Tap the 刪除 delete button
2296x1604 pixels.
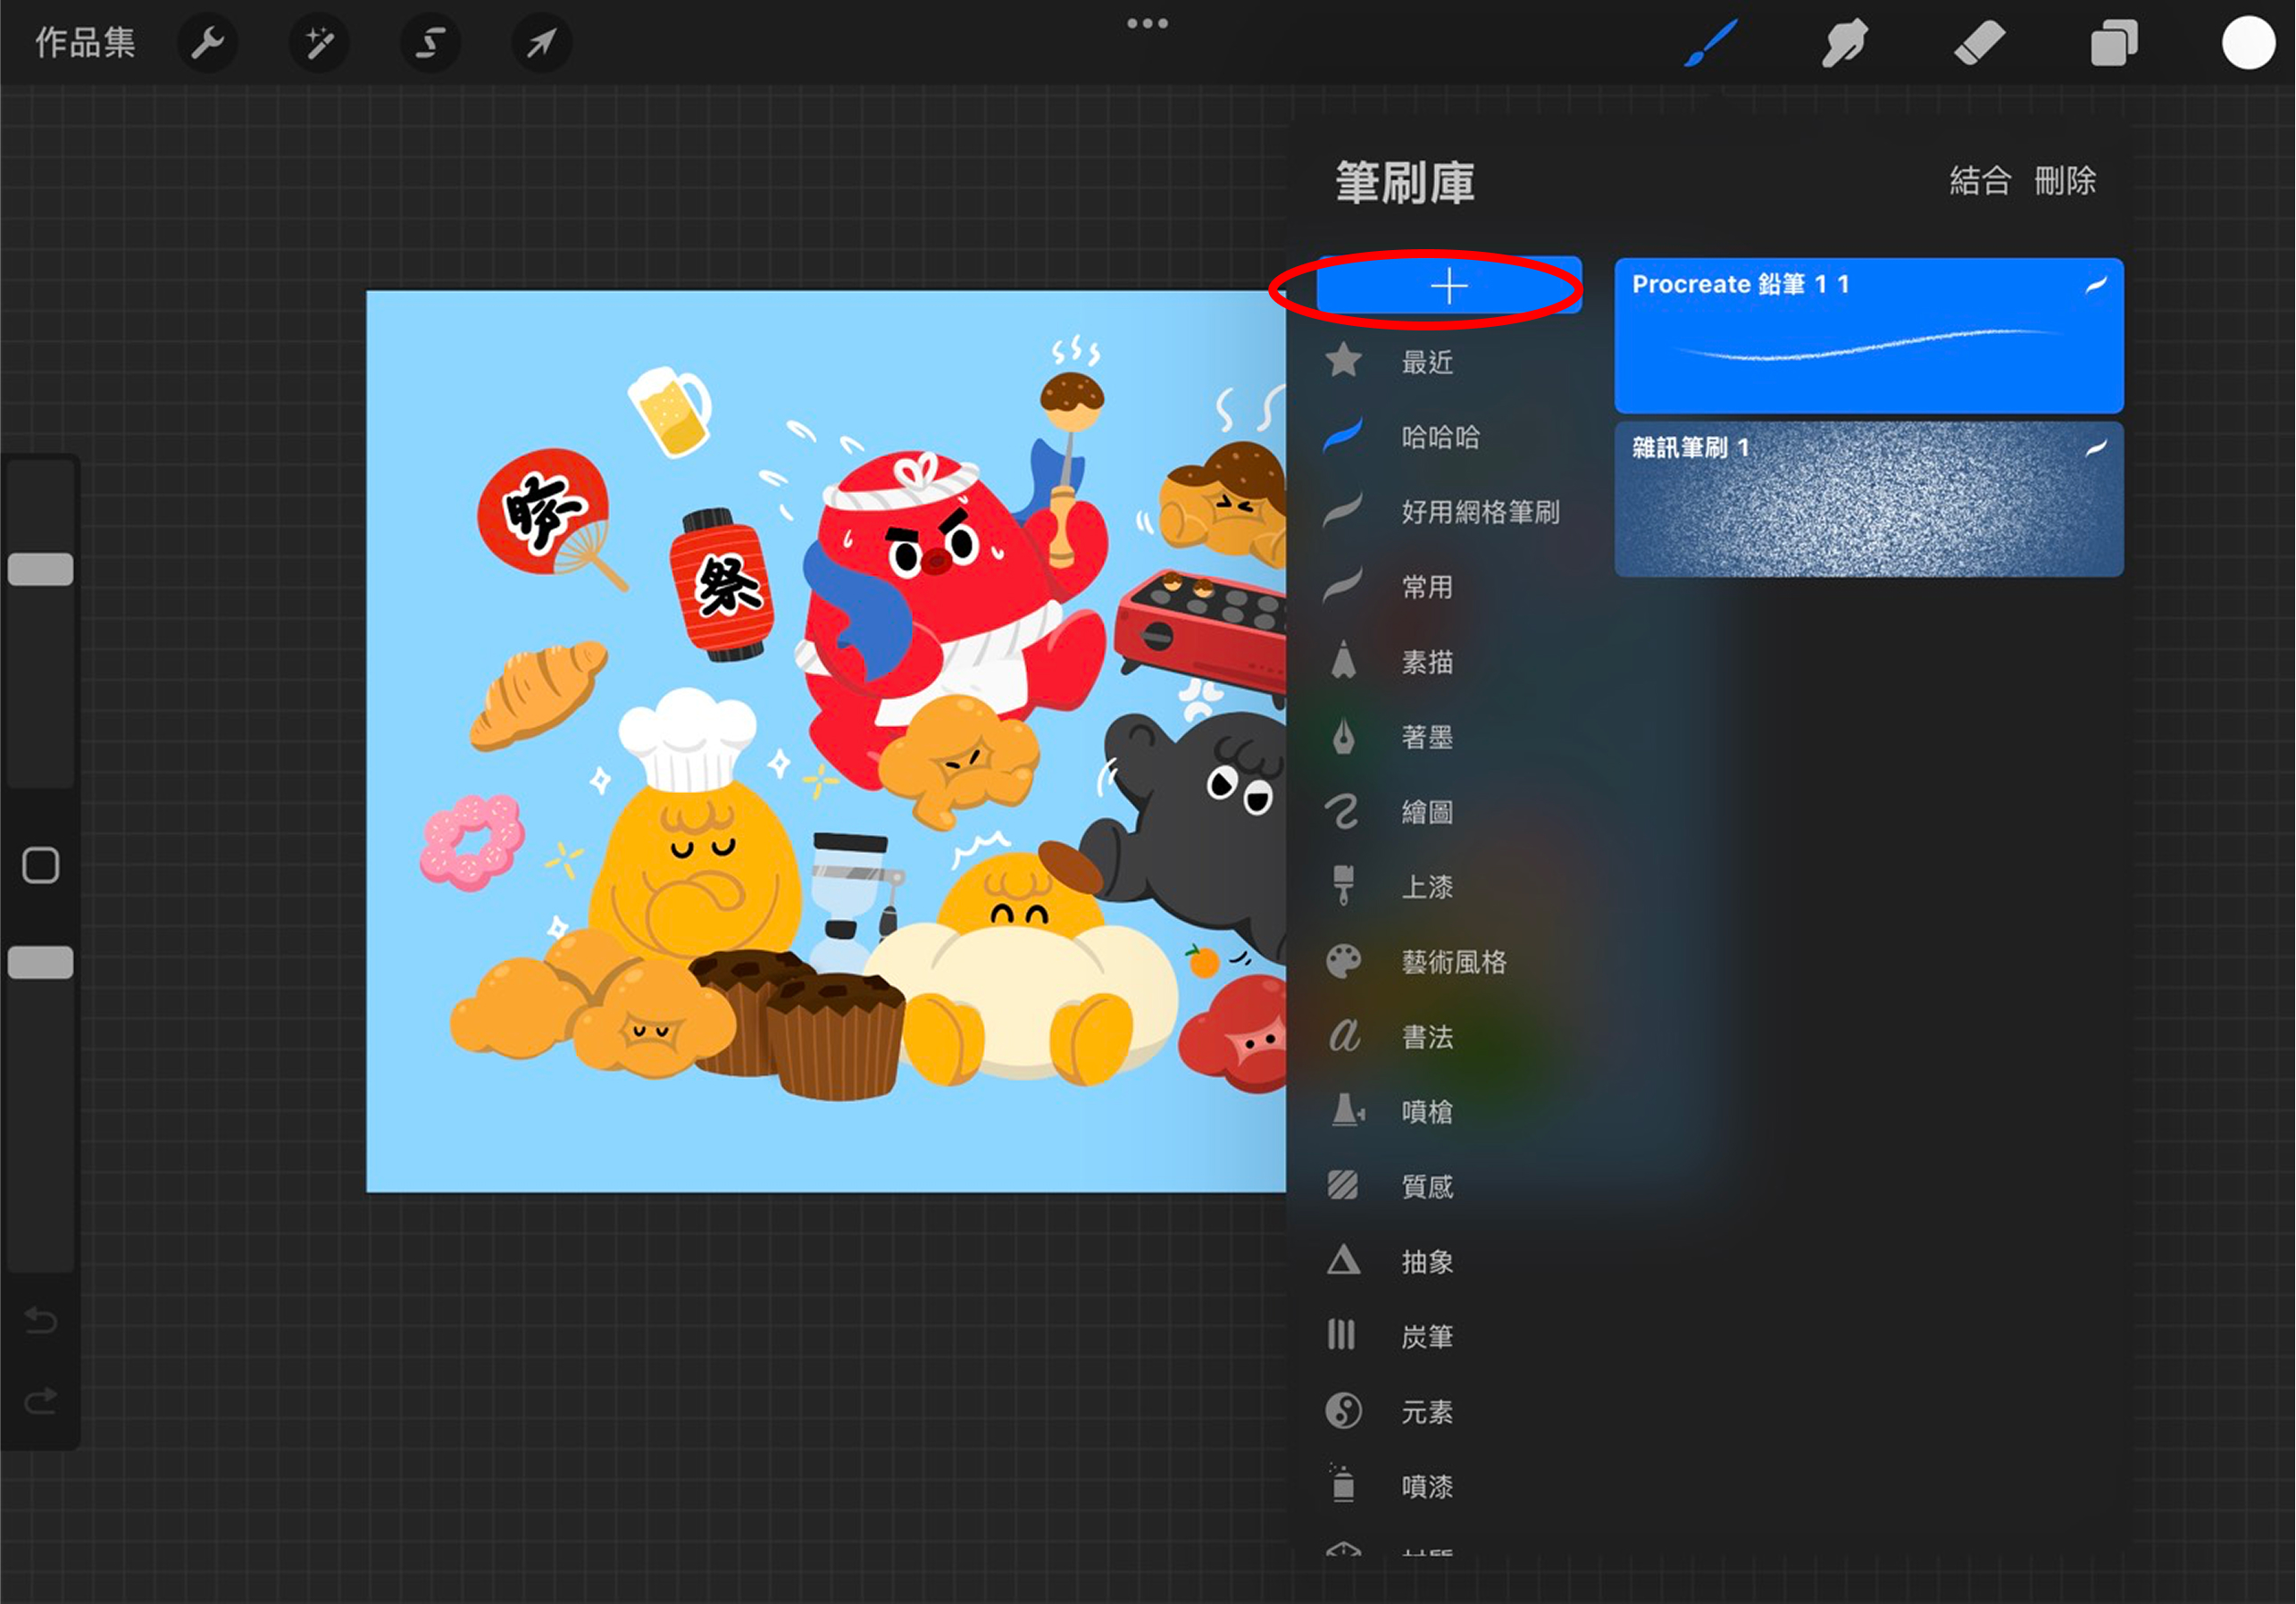pyautogui.click(x=2064, y=181)
